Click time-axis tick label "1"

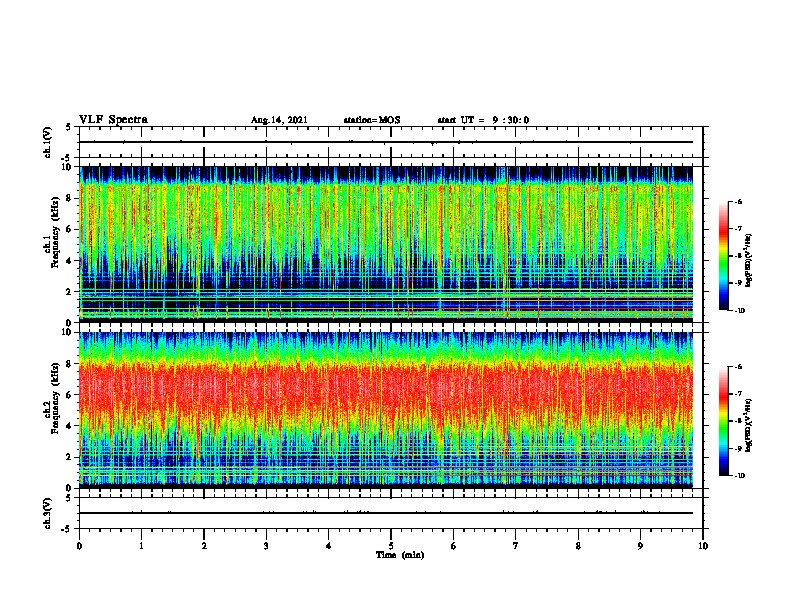[x=141, y=546]
